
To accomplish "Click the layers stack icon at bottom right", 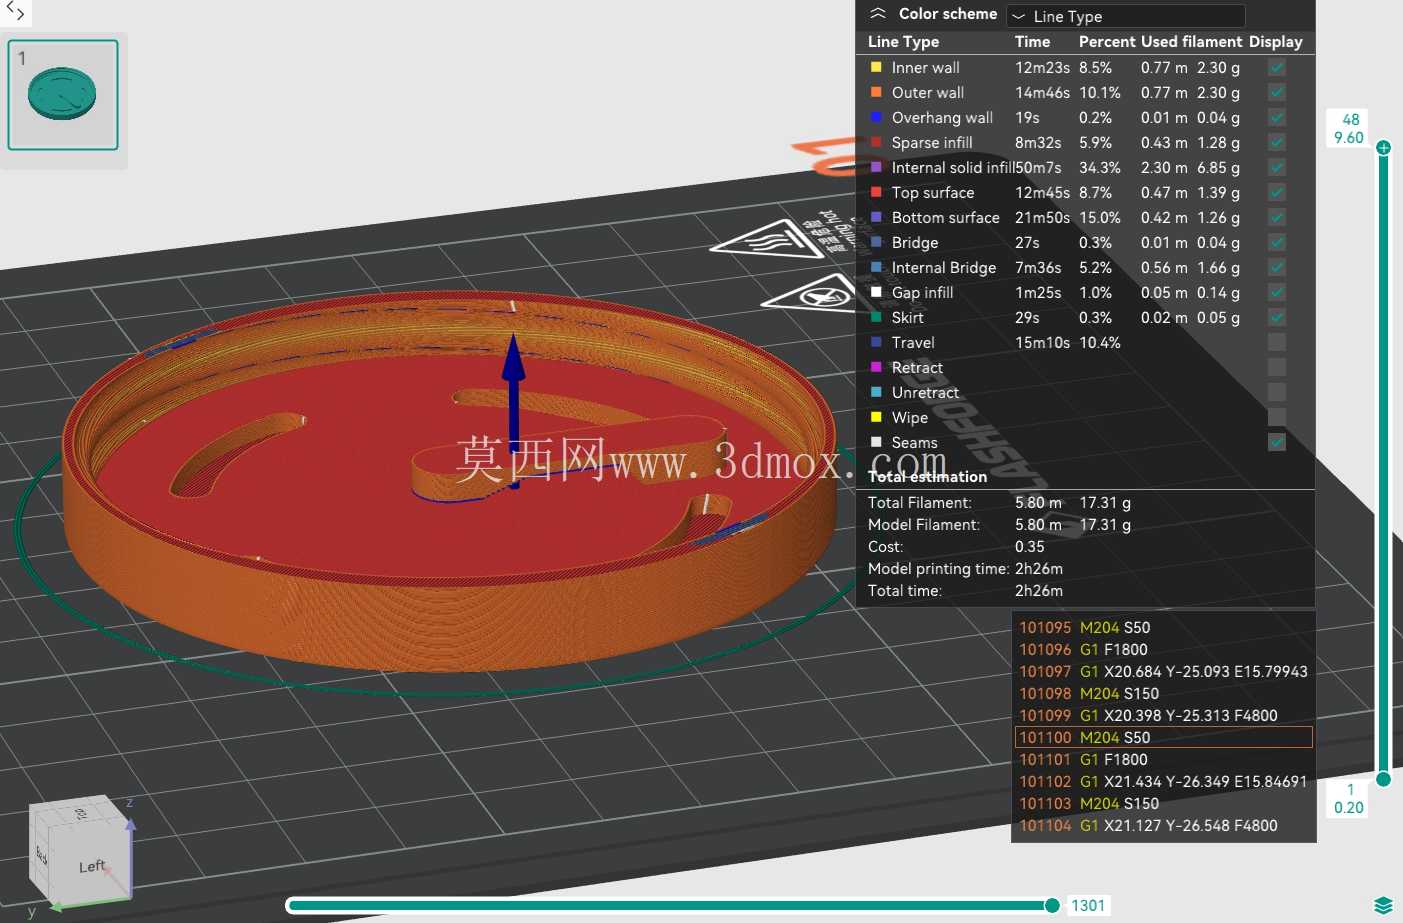I will [x=1384, y=905].
